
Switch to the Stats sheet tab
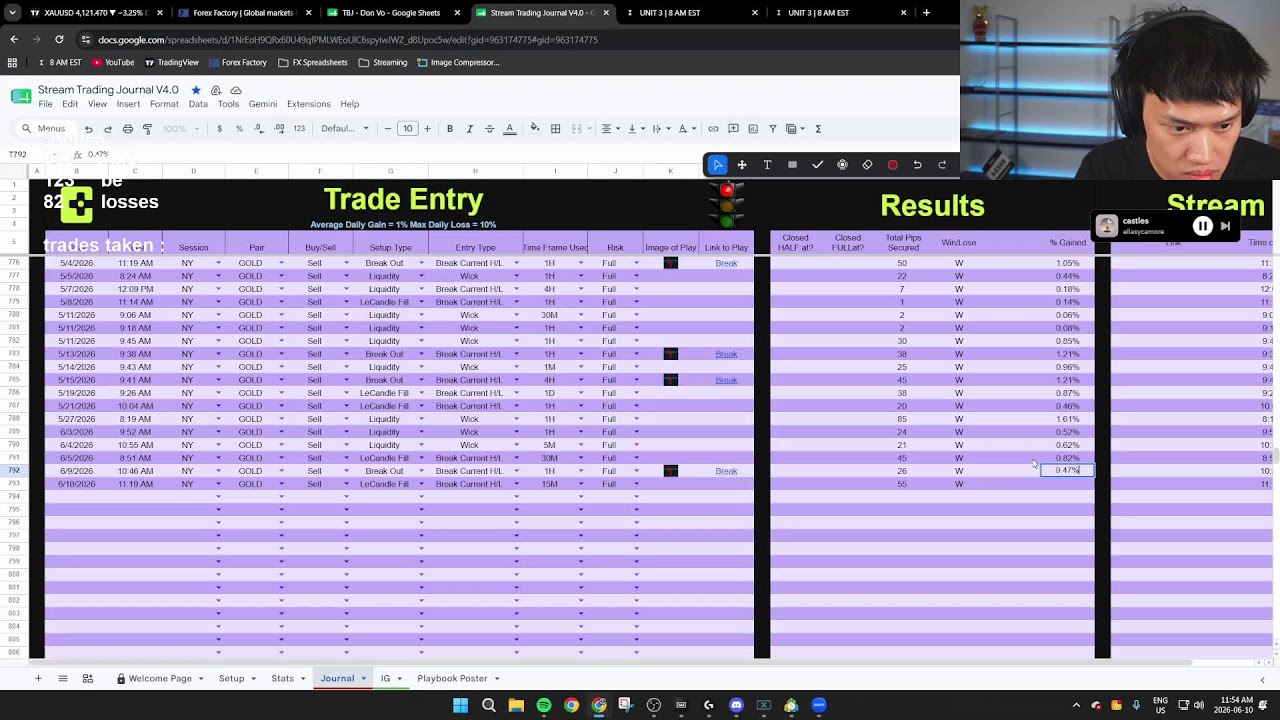coord(282,679)
